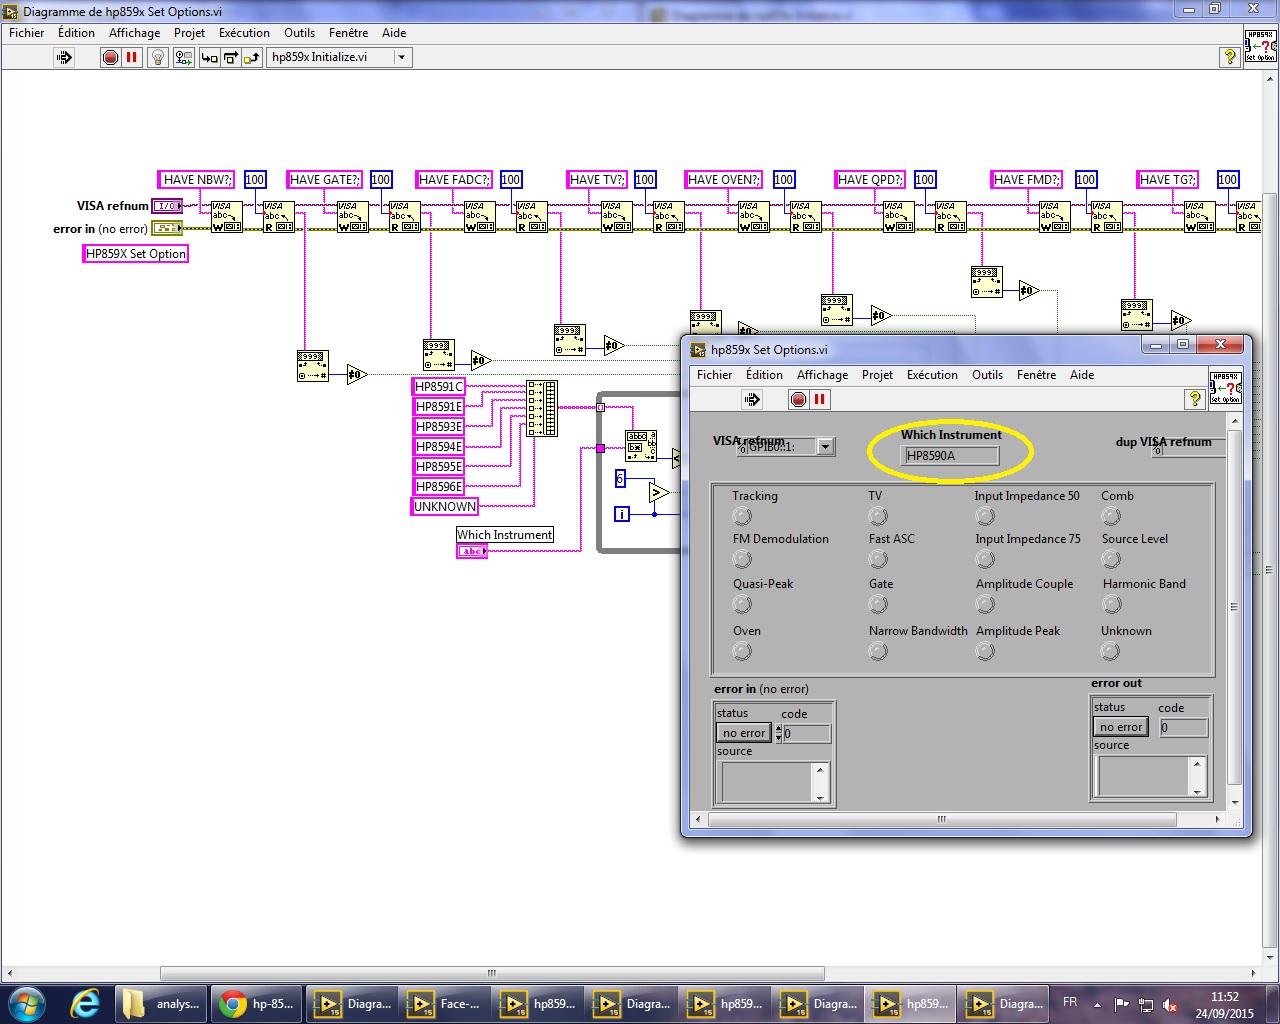
Task: Expand the VISA refnum GPIB0::1: dropdown
Action: click(x=825, y=447)
